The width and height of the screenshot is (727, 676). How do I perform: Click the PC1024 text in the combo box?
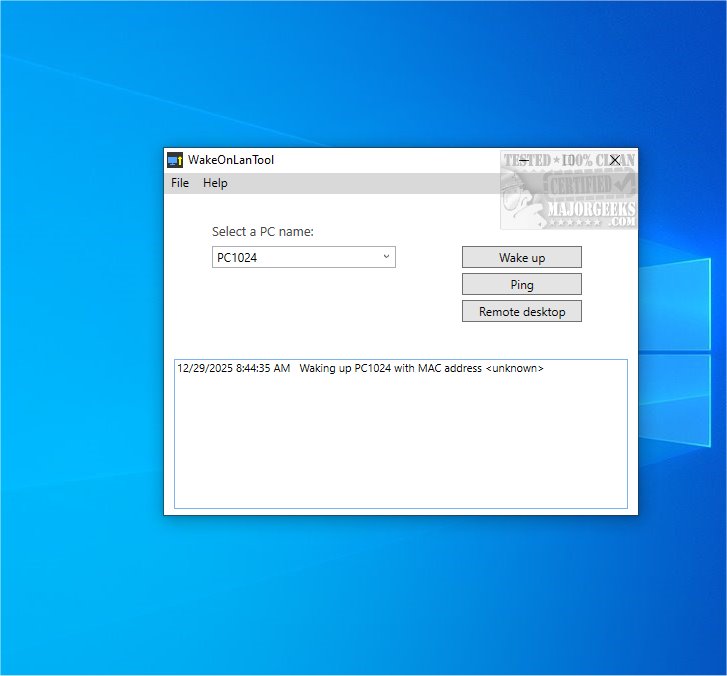click(x=237, y=257)
